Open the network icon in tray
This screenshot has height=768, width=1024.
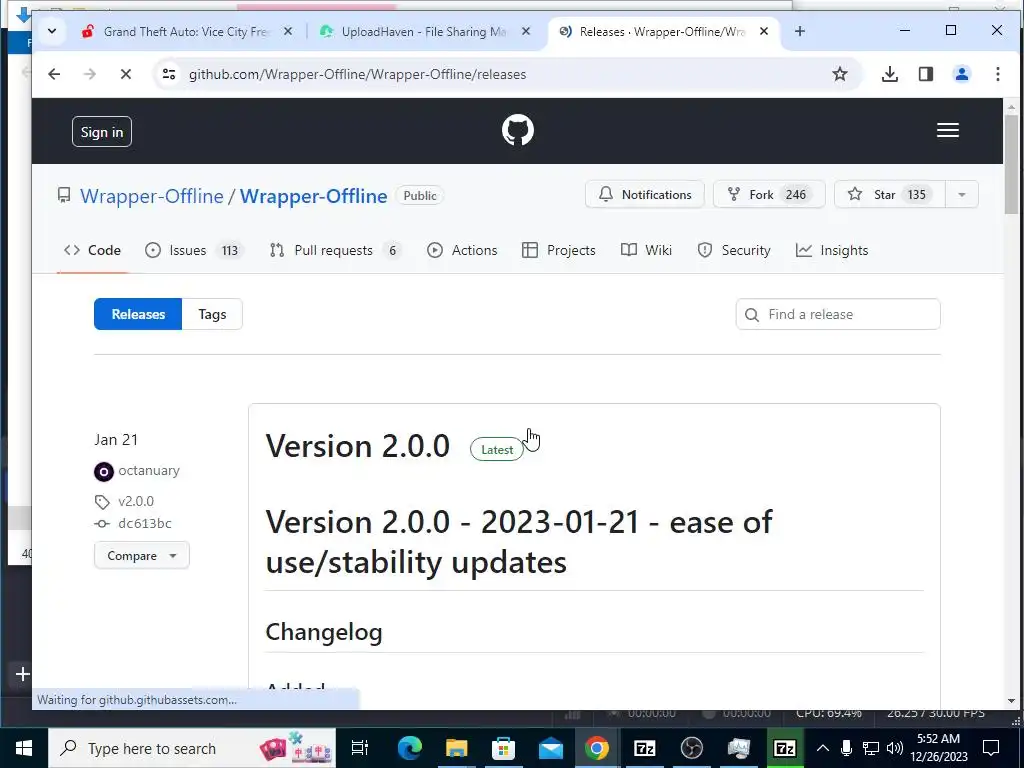click(871, 748)
